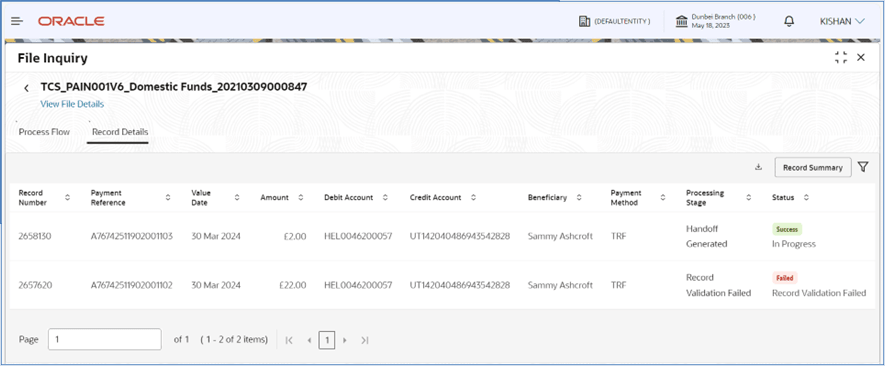
Task: Go to the next page
Action: pyautogui.click(x=345, y=340)
